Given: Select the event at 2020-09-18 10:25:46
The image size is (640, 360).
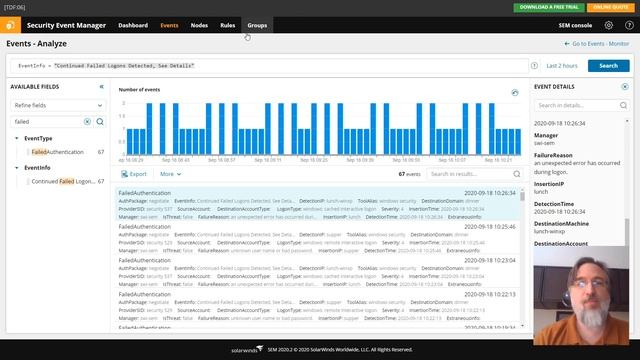Looking at the screenshot, I should tap(317, 238).
